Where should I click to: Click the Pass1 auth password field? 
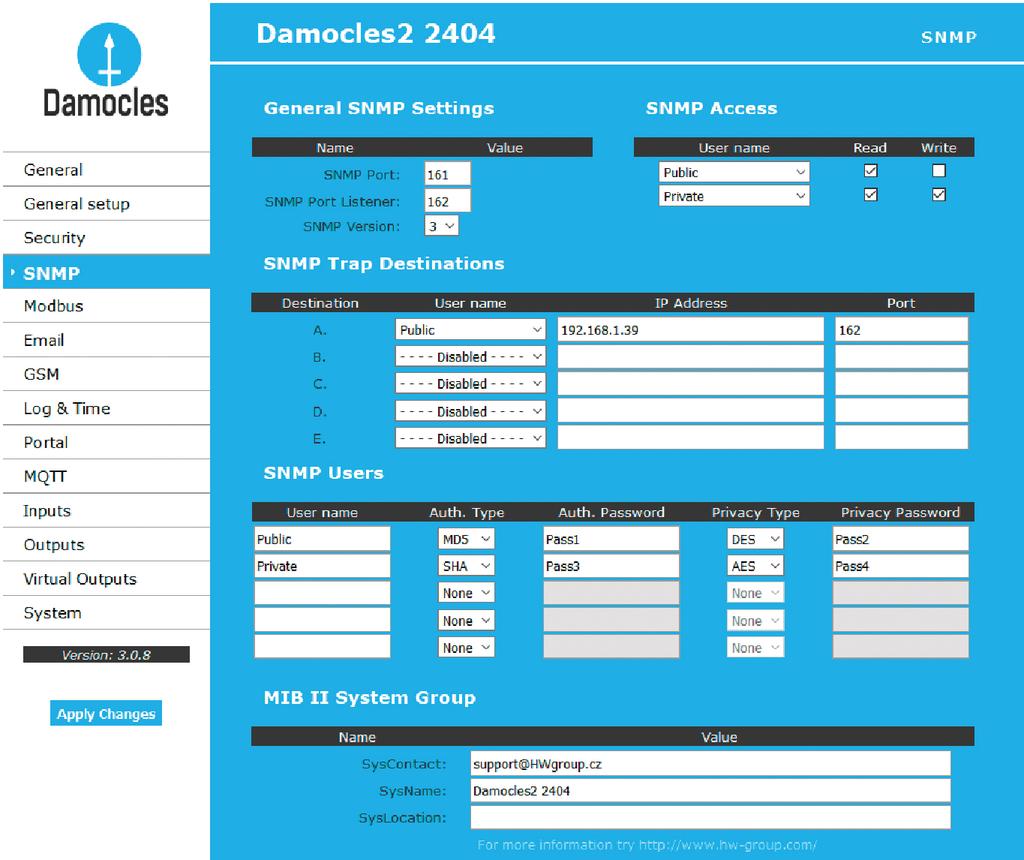tap(611, 539)
